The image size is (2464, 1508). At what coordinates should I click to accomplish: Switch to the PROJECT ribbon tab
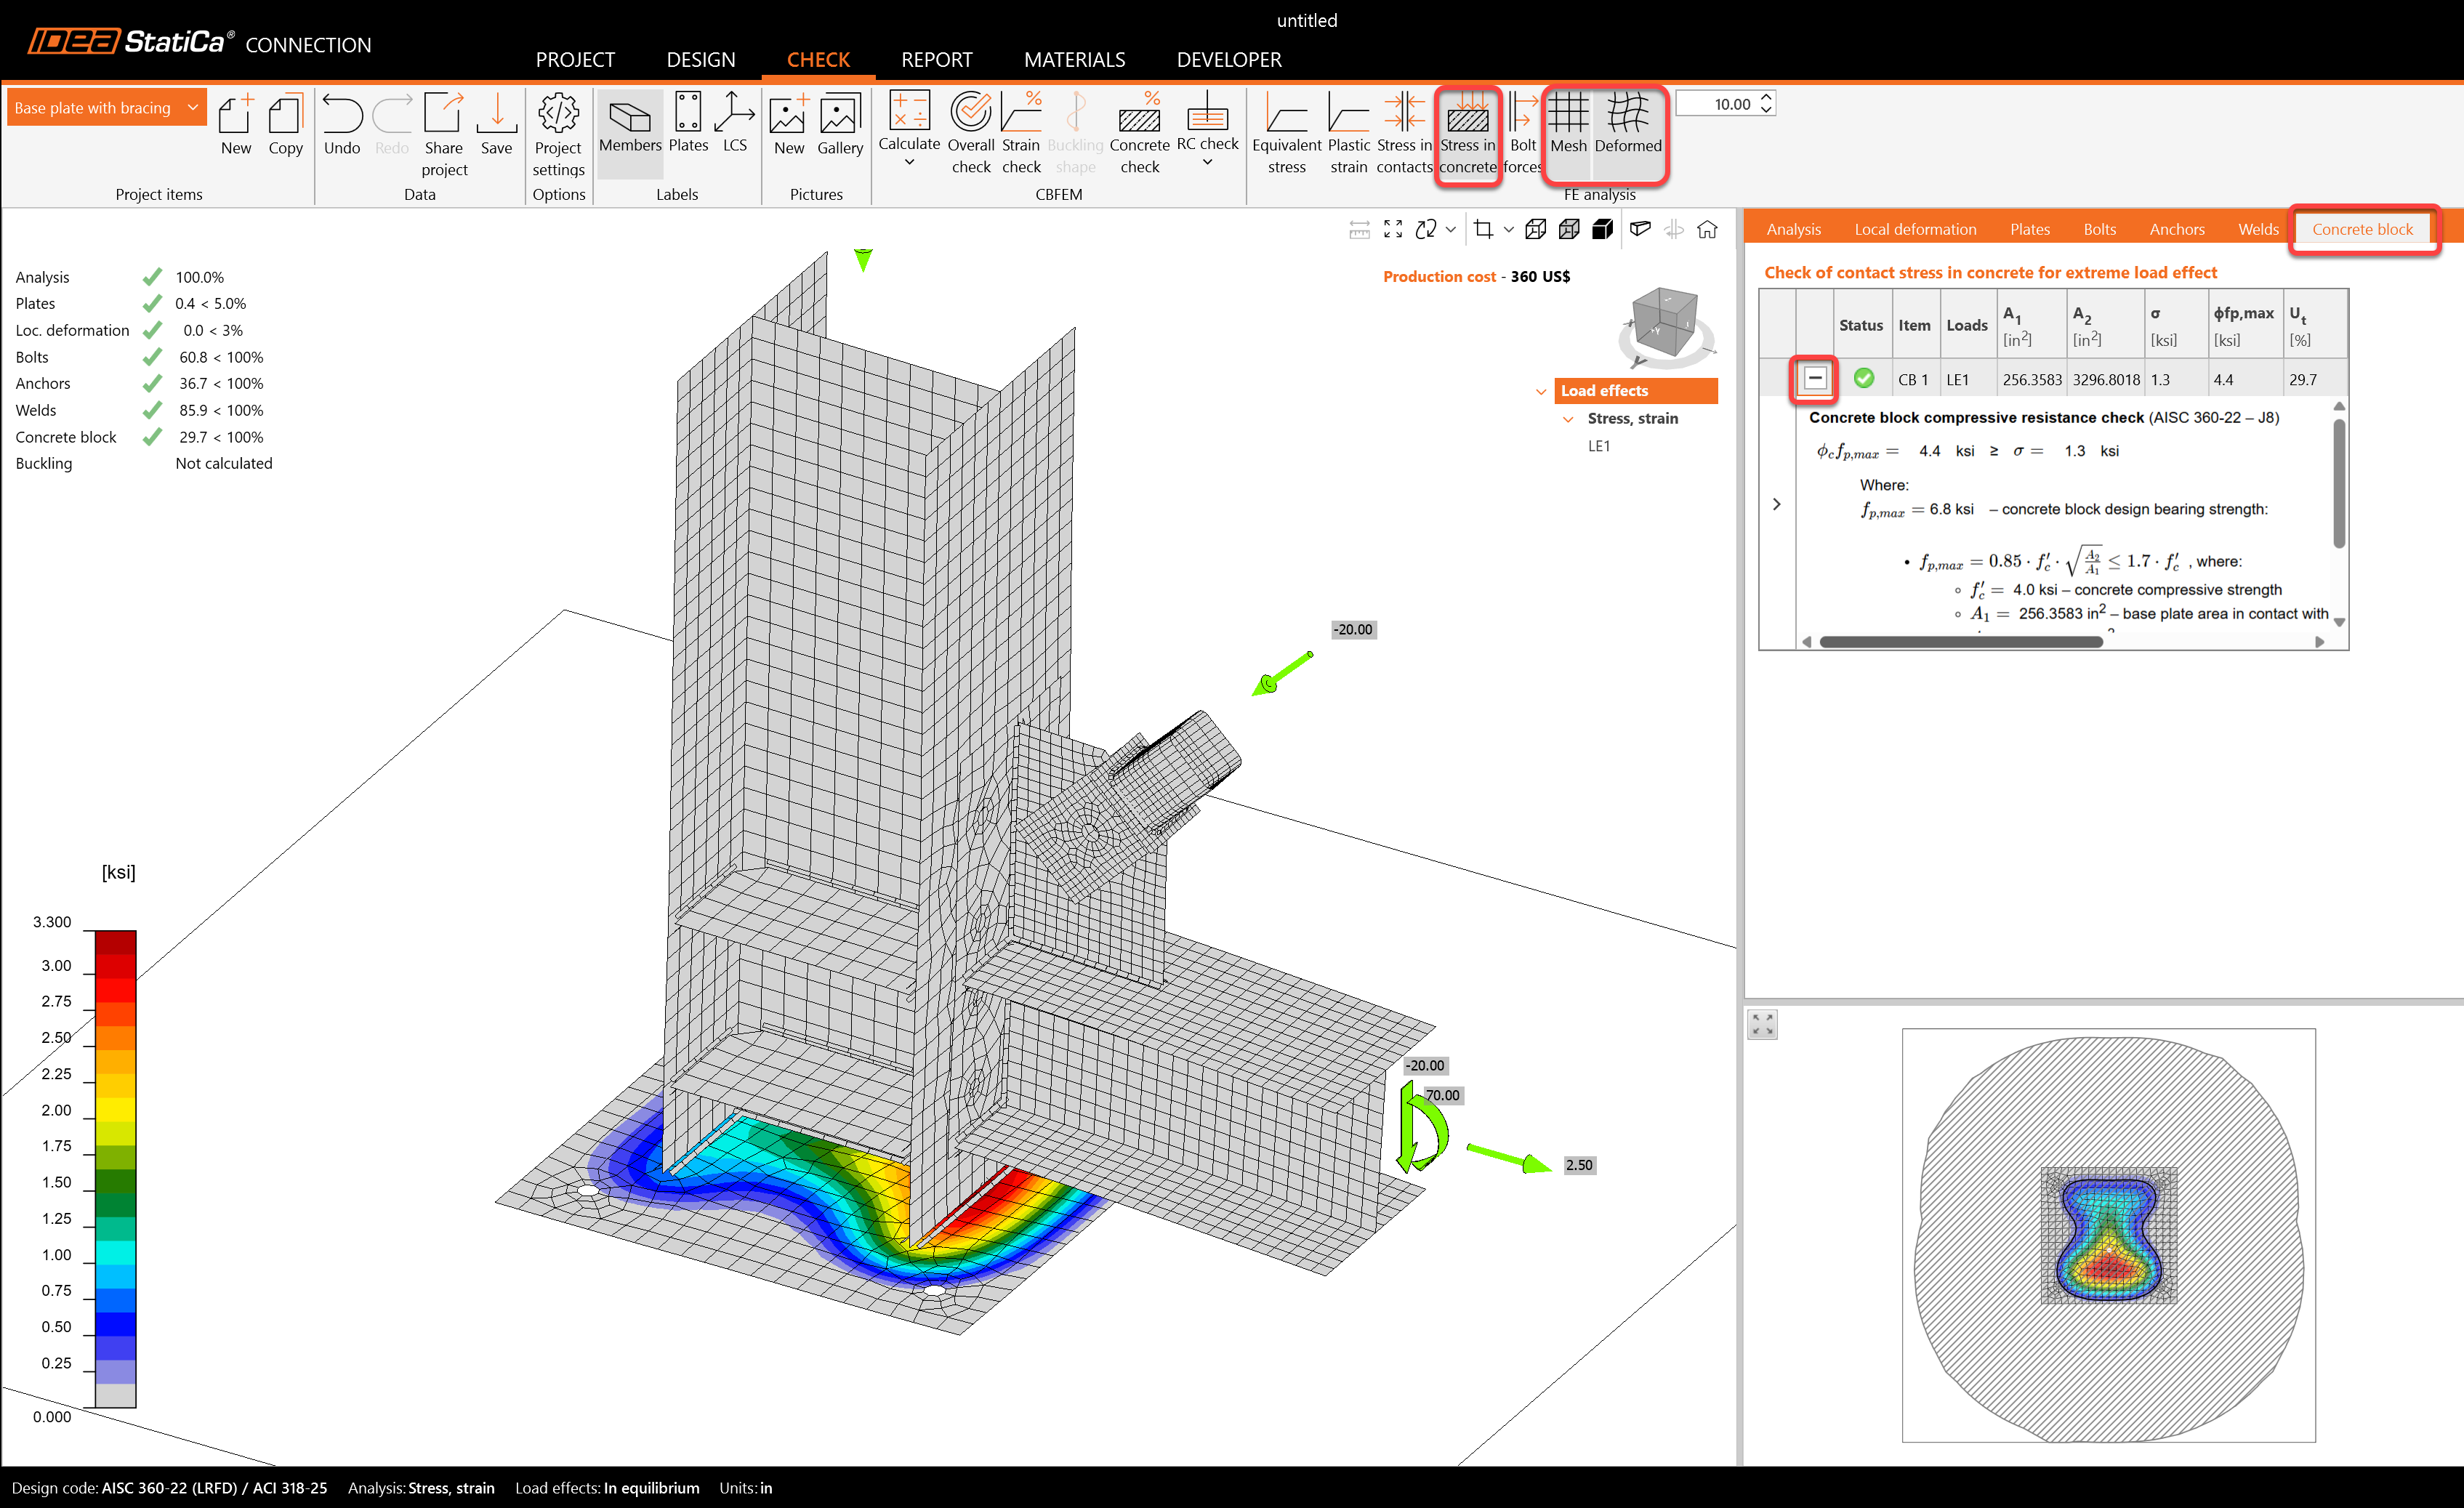(x=575, y=59)
